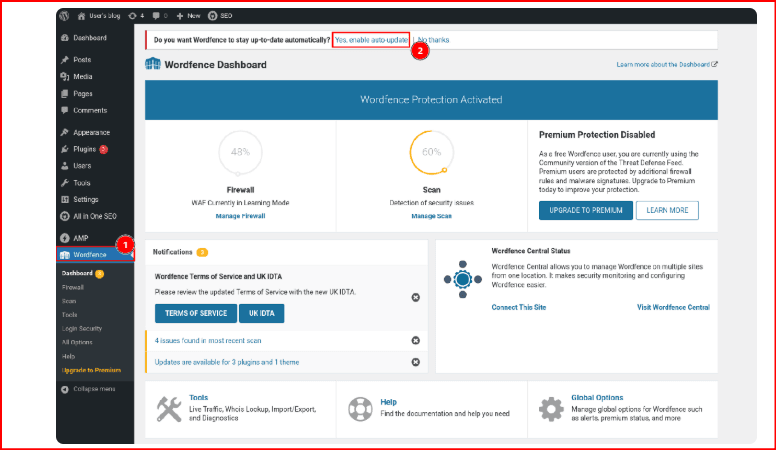Open Wordfence Dashboard submenu item
Viewport: 776px width, 450px height.
coord(77,273)
